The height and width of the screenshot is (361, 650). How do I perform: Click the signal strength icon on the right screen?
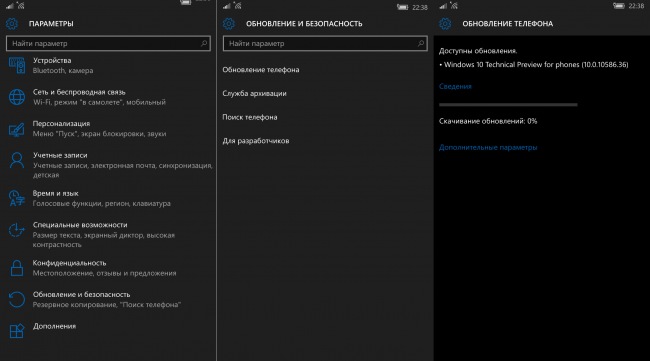pos(444,6)
